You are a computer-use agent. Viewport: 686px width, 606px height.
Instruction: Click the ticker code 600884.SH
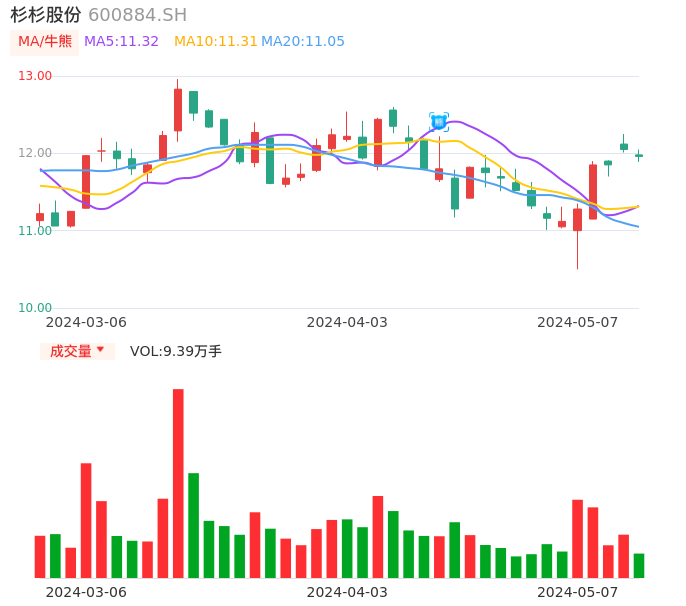(137, 15)
